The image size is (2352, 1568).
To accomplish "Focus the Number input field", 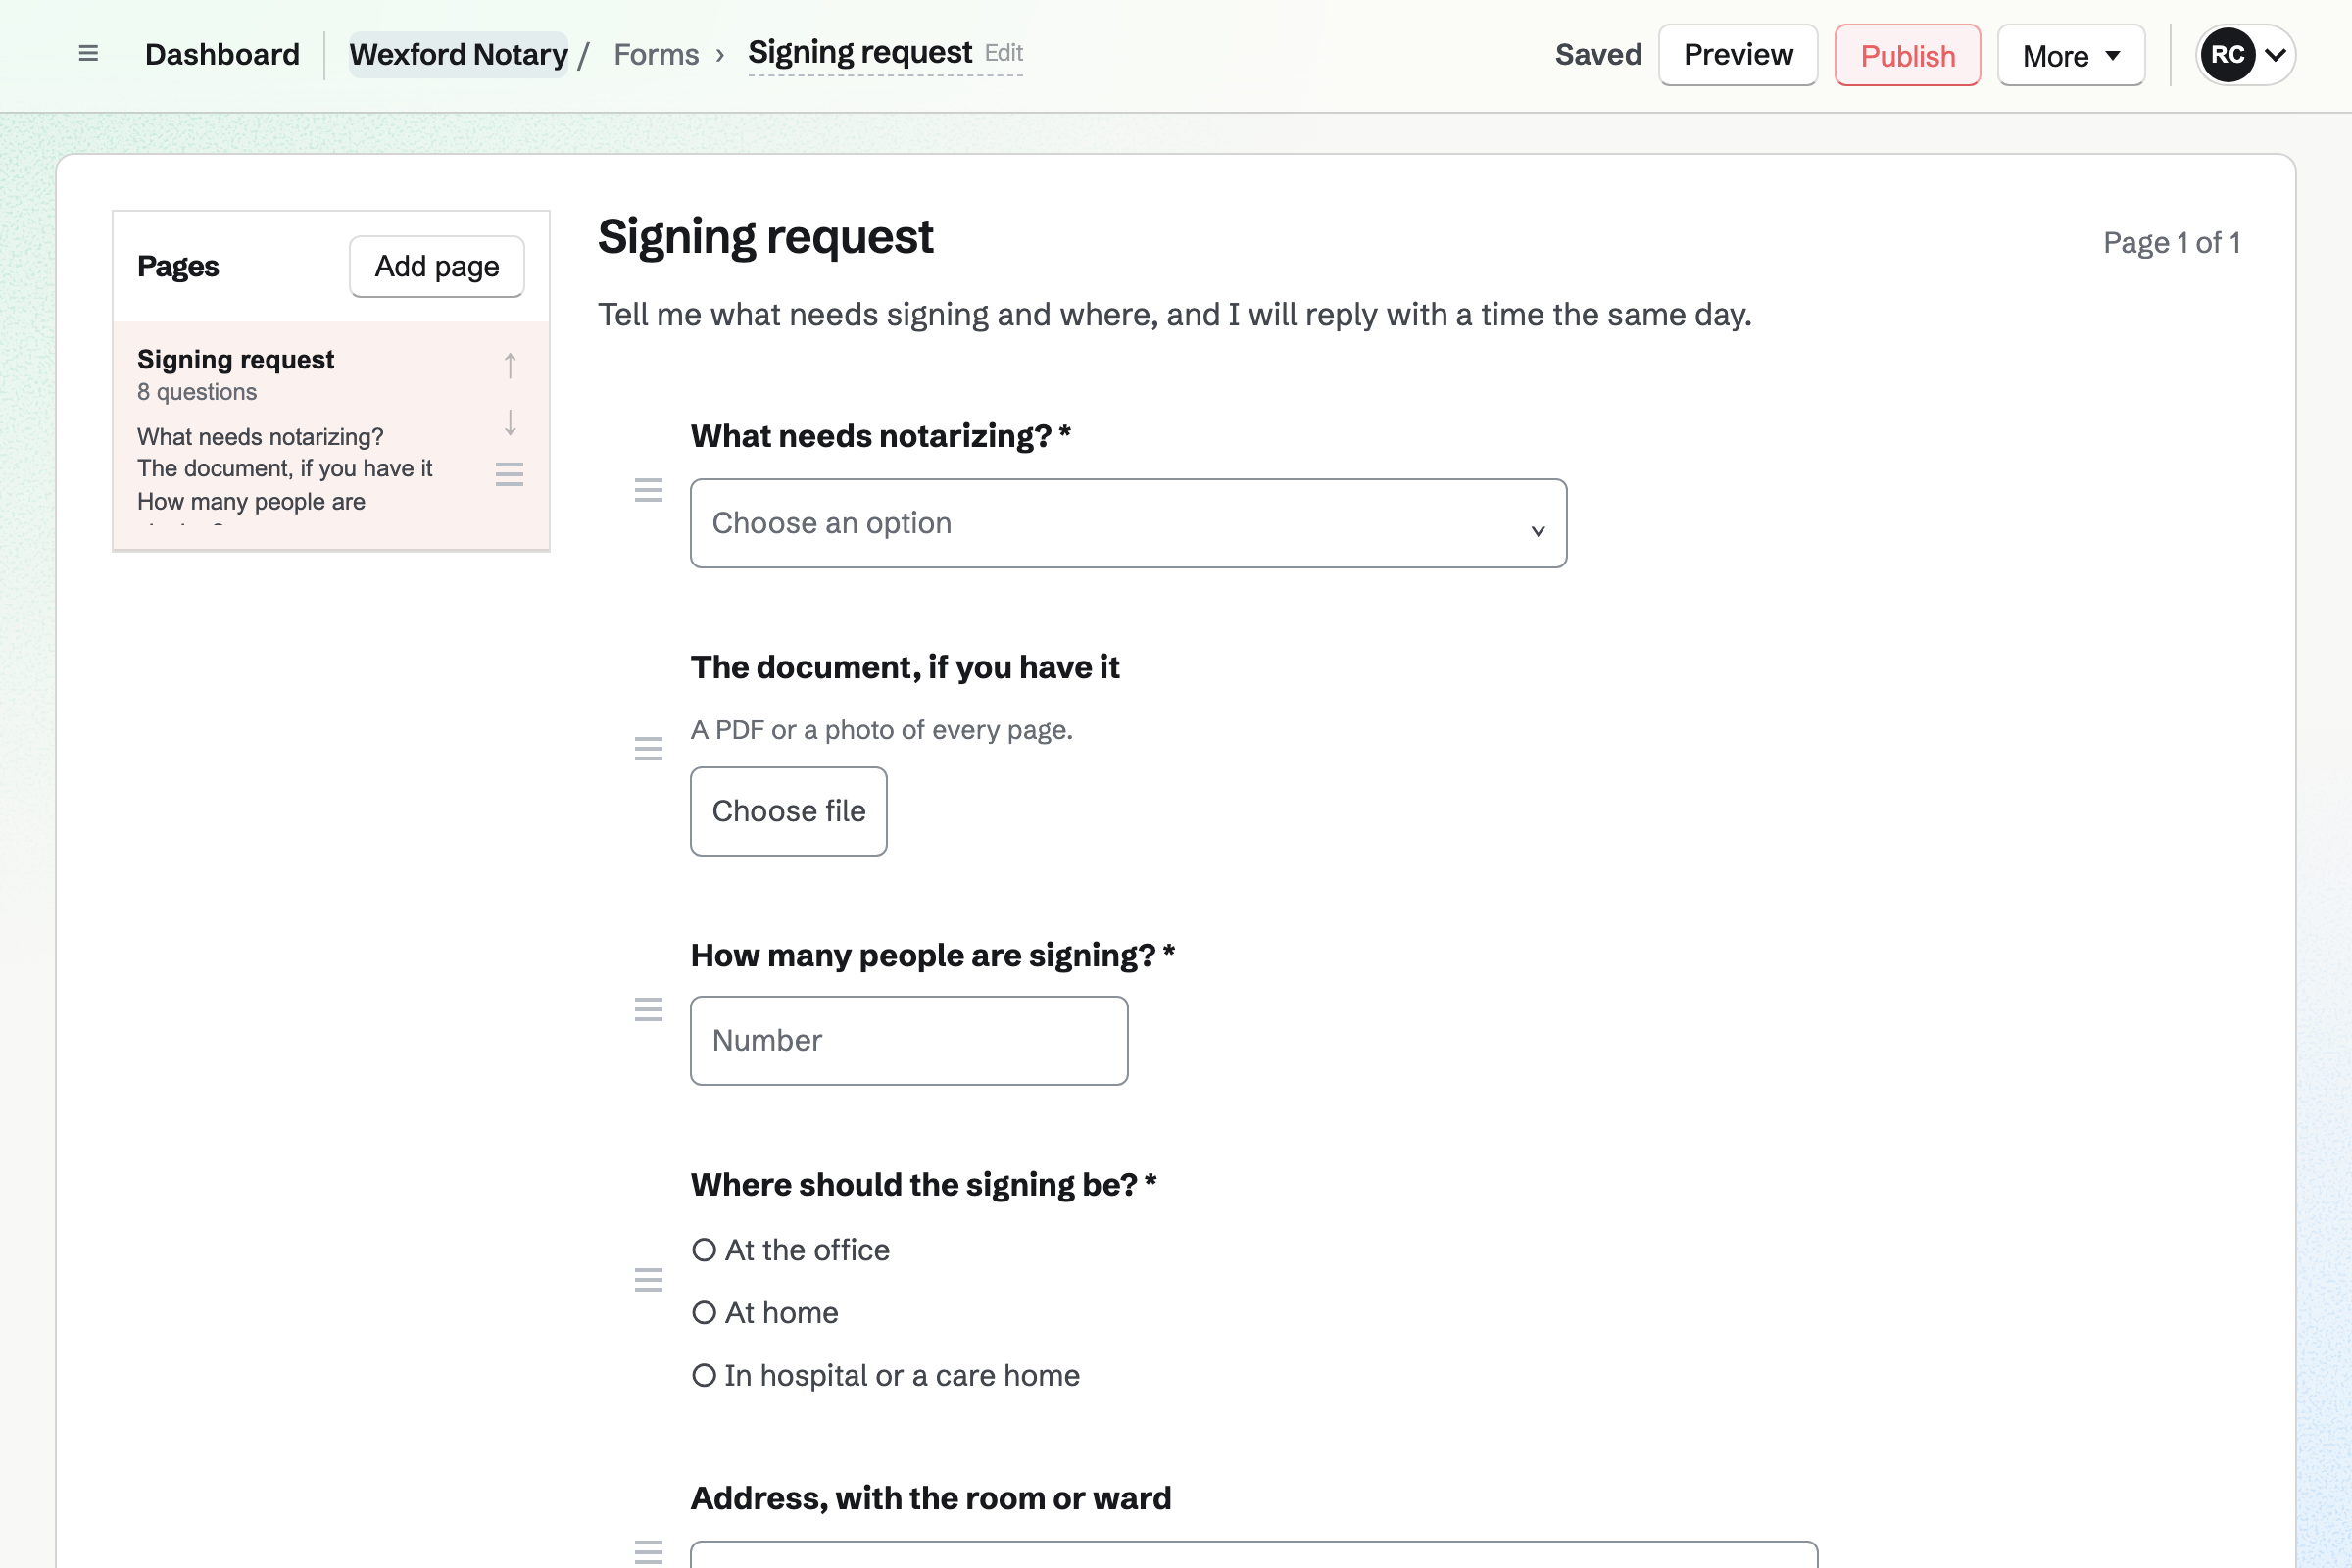I will tap(909, 1041).
